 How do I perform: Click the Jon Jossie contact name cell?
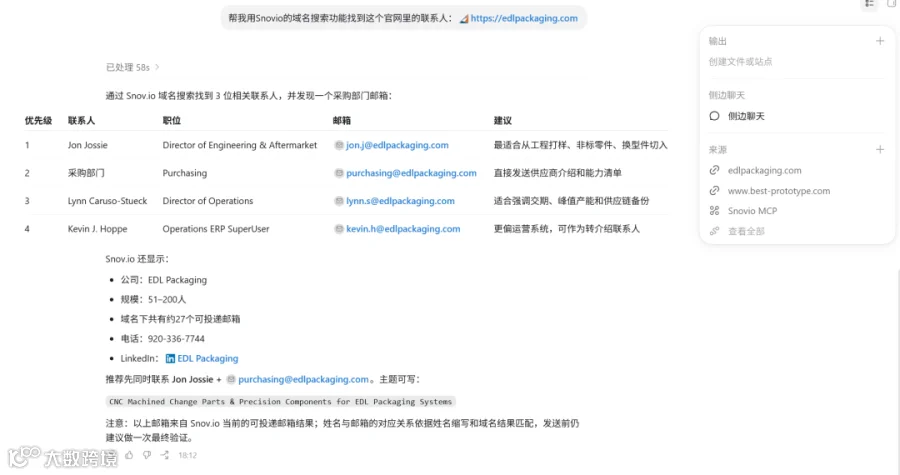(x=87, y=145)
